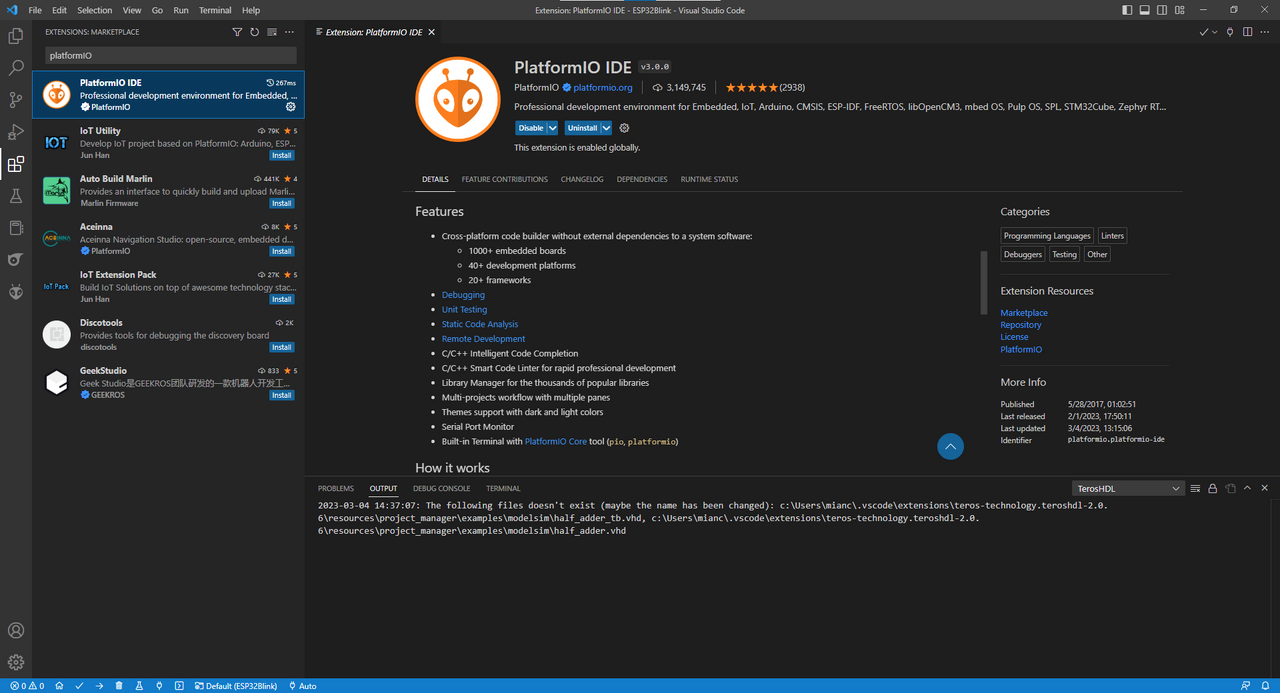Viewport: 1280px width, 693px height.
Task: Toggle the secondary side bar layout
Action: (x=1162, y=10)
